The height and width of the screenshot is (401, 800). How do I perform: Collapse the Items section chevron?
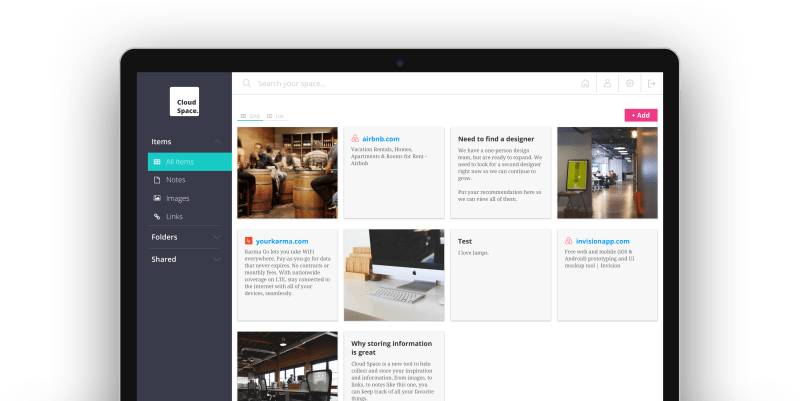point(217,142)
